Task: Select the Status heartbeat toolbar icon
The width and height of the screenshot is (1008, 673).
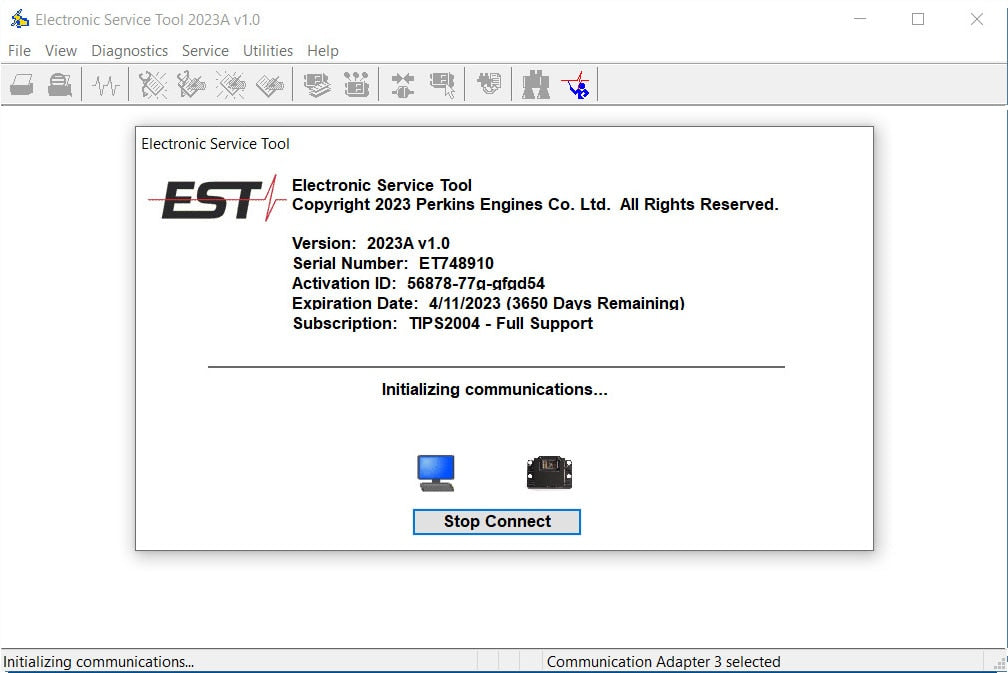Action: click(103, 85)
